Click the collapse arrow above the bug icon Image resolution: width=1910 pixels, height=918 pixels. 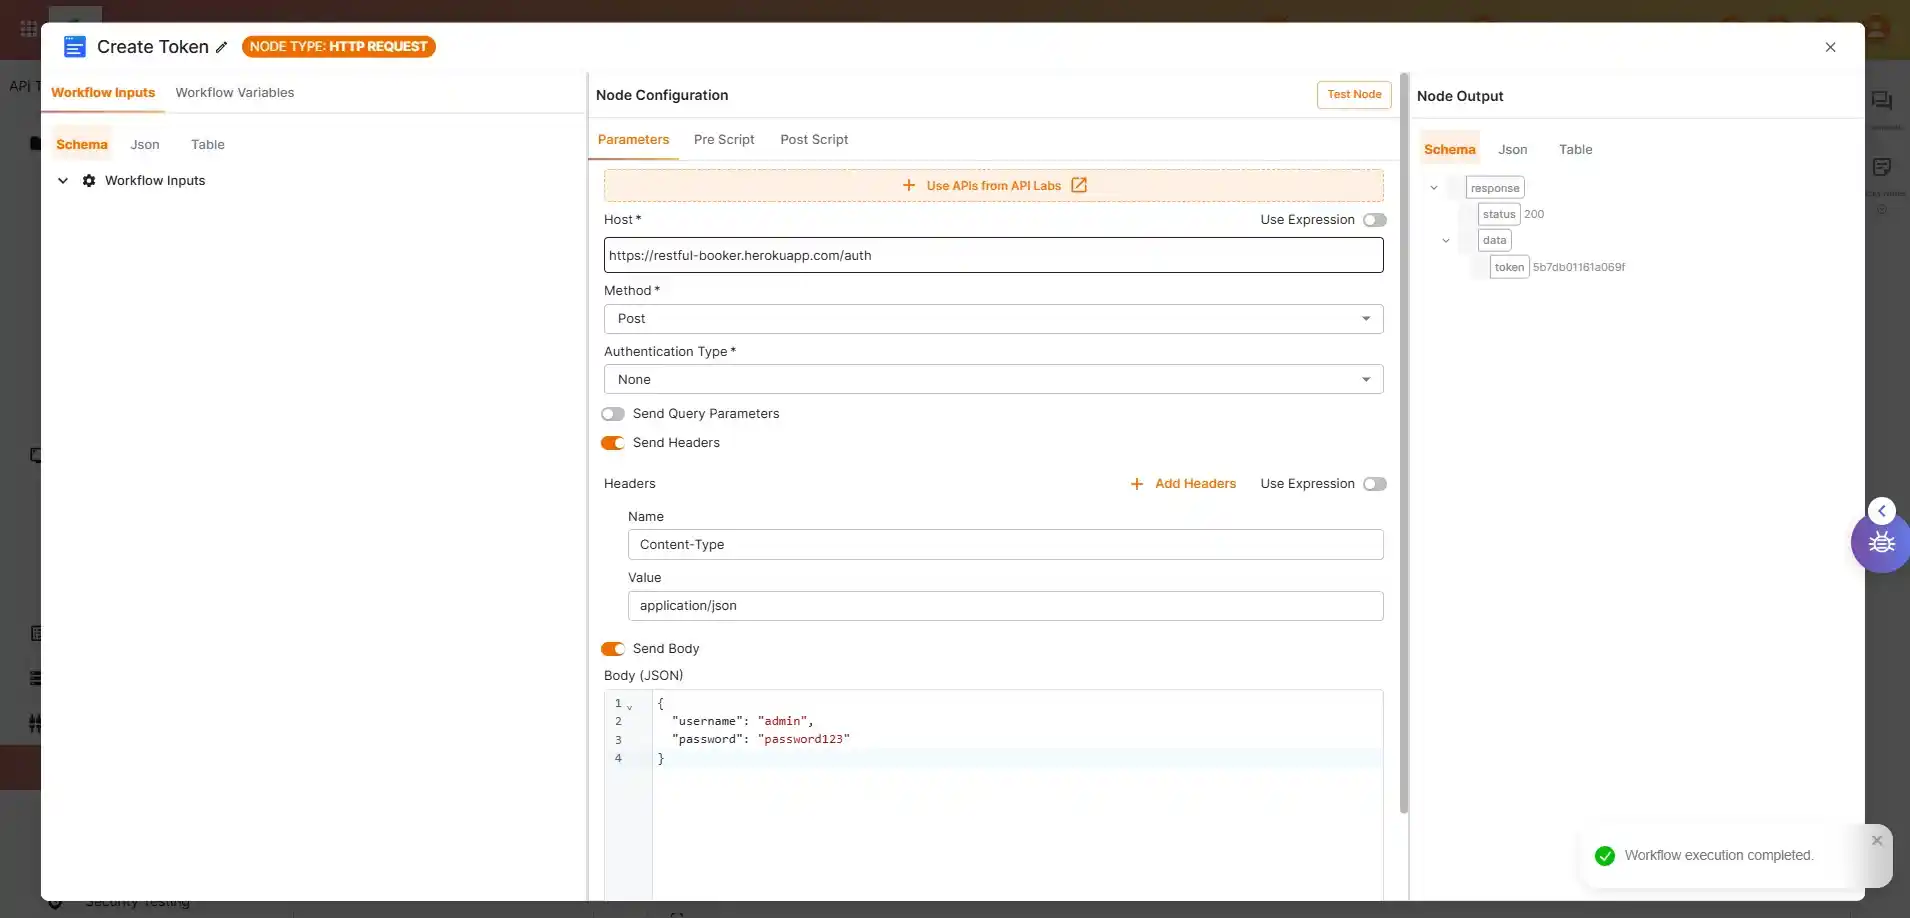(1881, 511)
